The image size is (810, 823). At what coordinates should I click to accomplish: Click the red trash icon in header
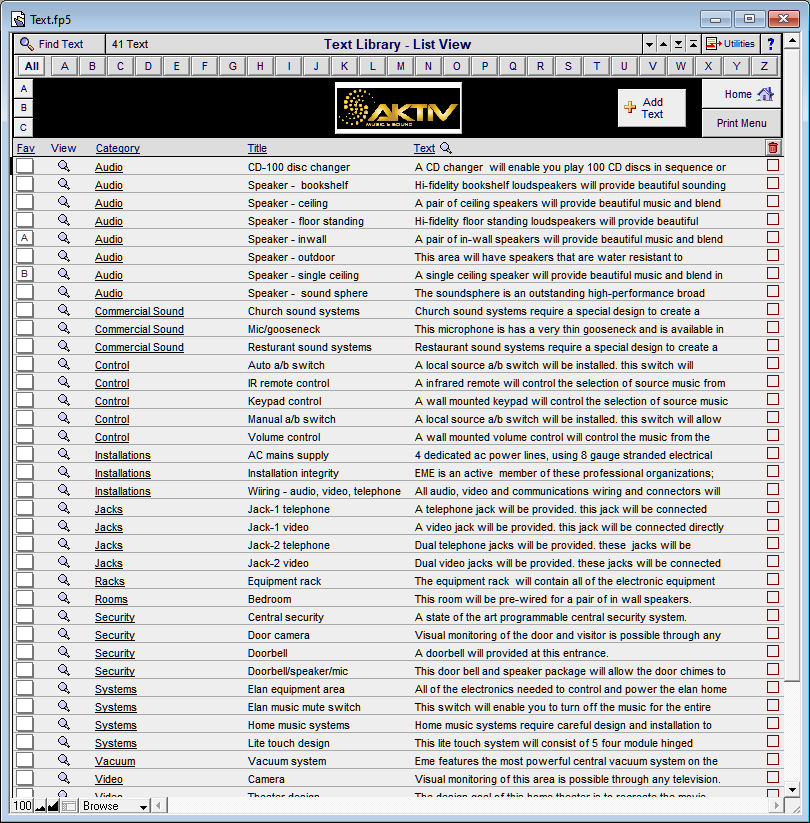tap(773, 147)
